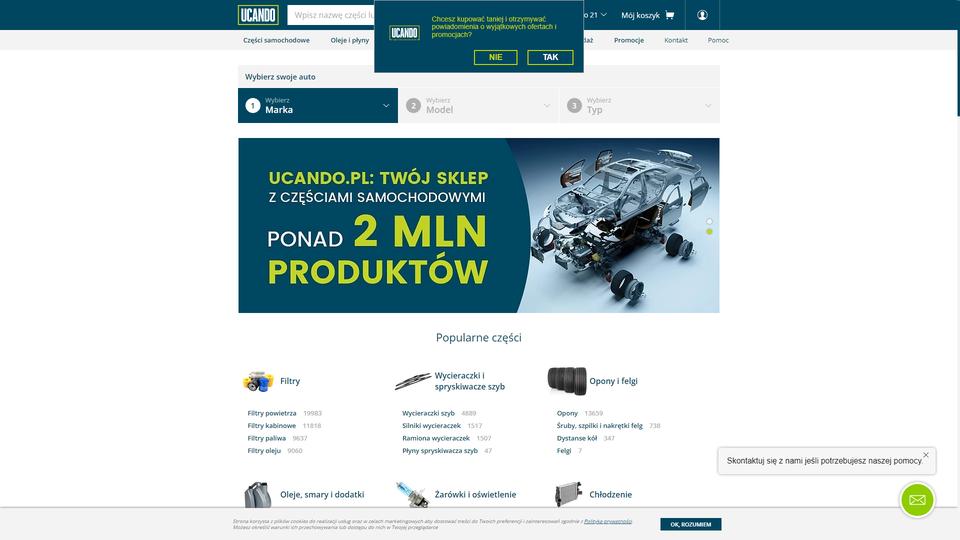Open Silniki wycieraczek link
Screen dimensions: 960x540
(x=431, y=426)
